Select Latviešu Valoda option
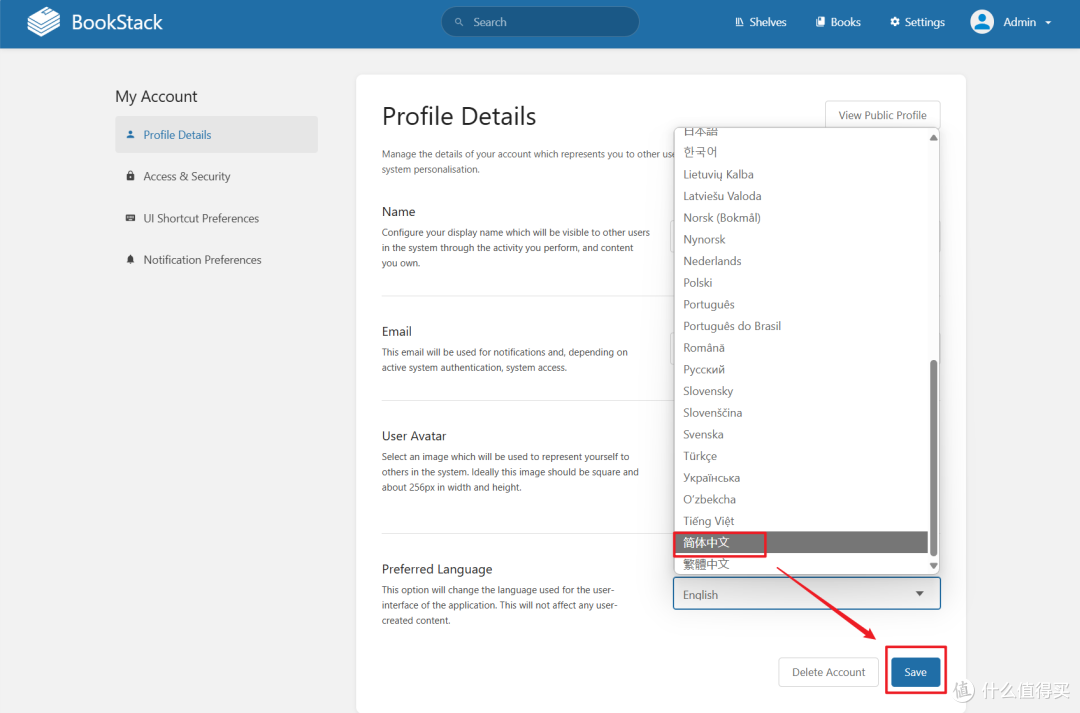Image resolution: width=1080 pixels, height=713 pixels. (x=801, y=196)
